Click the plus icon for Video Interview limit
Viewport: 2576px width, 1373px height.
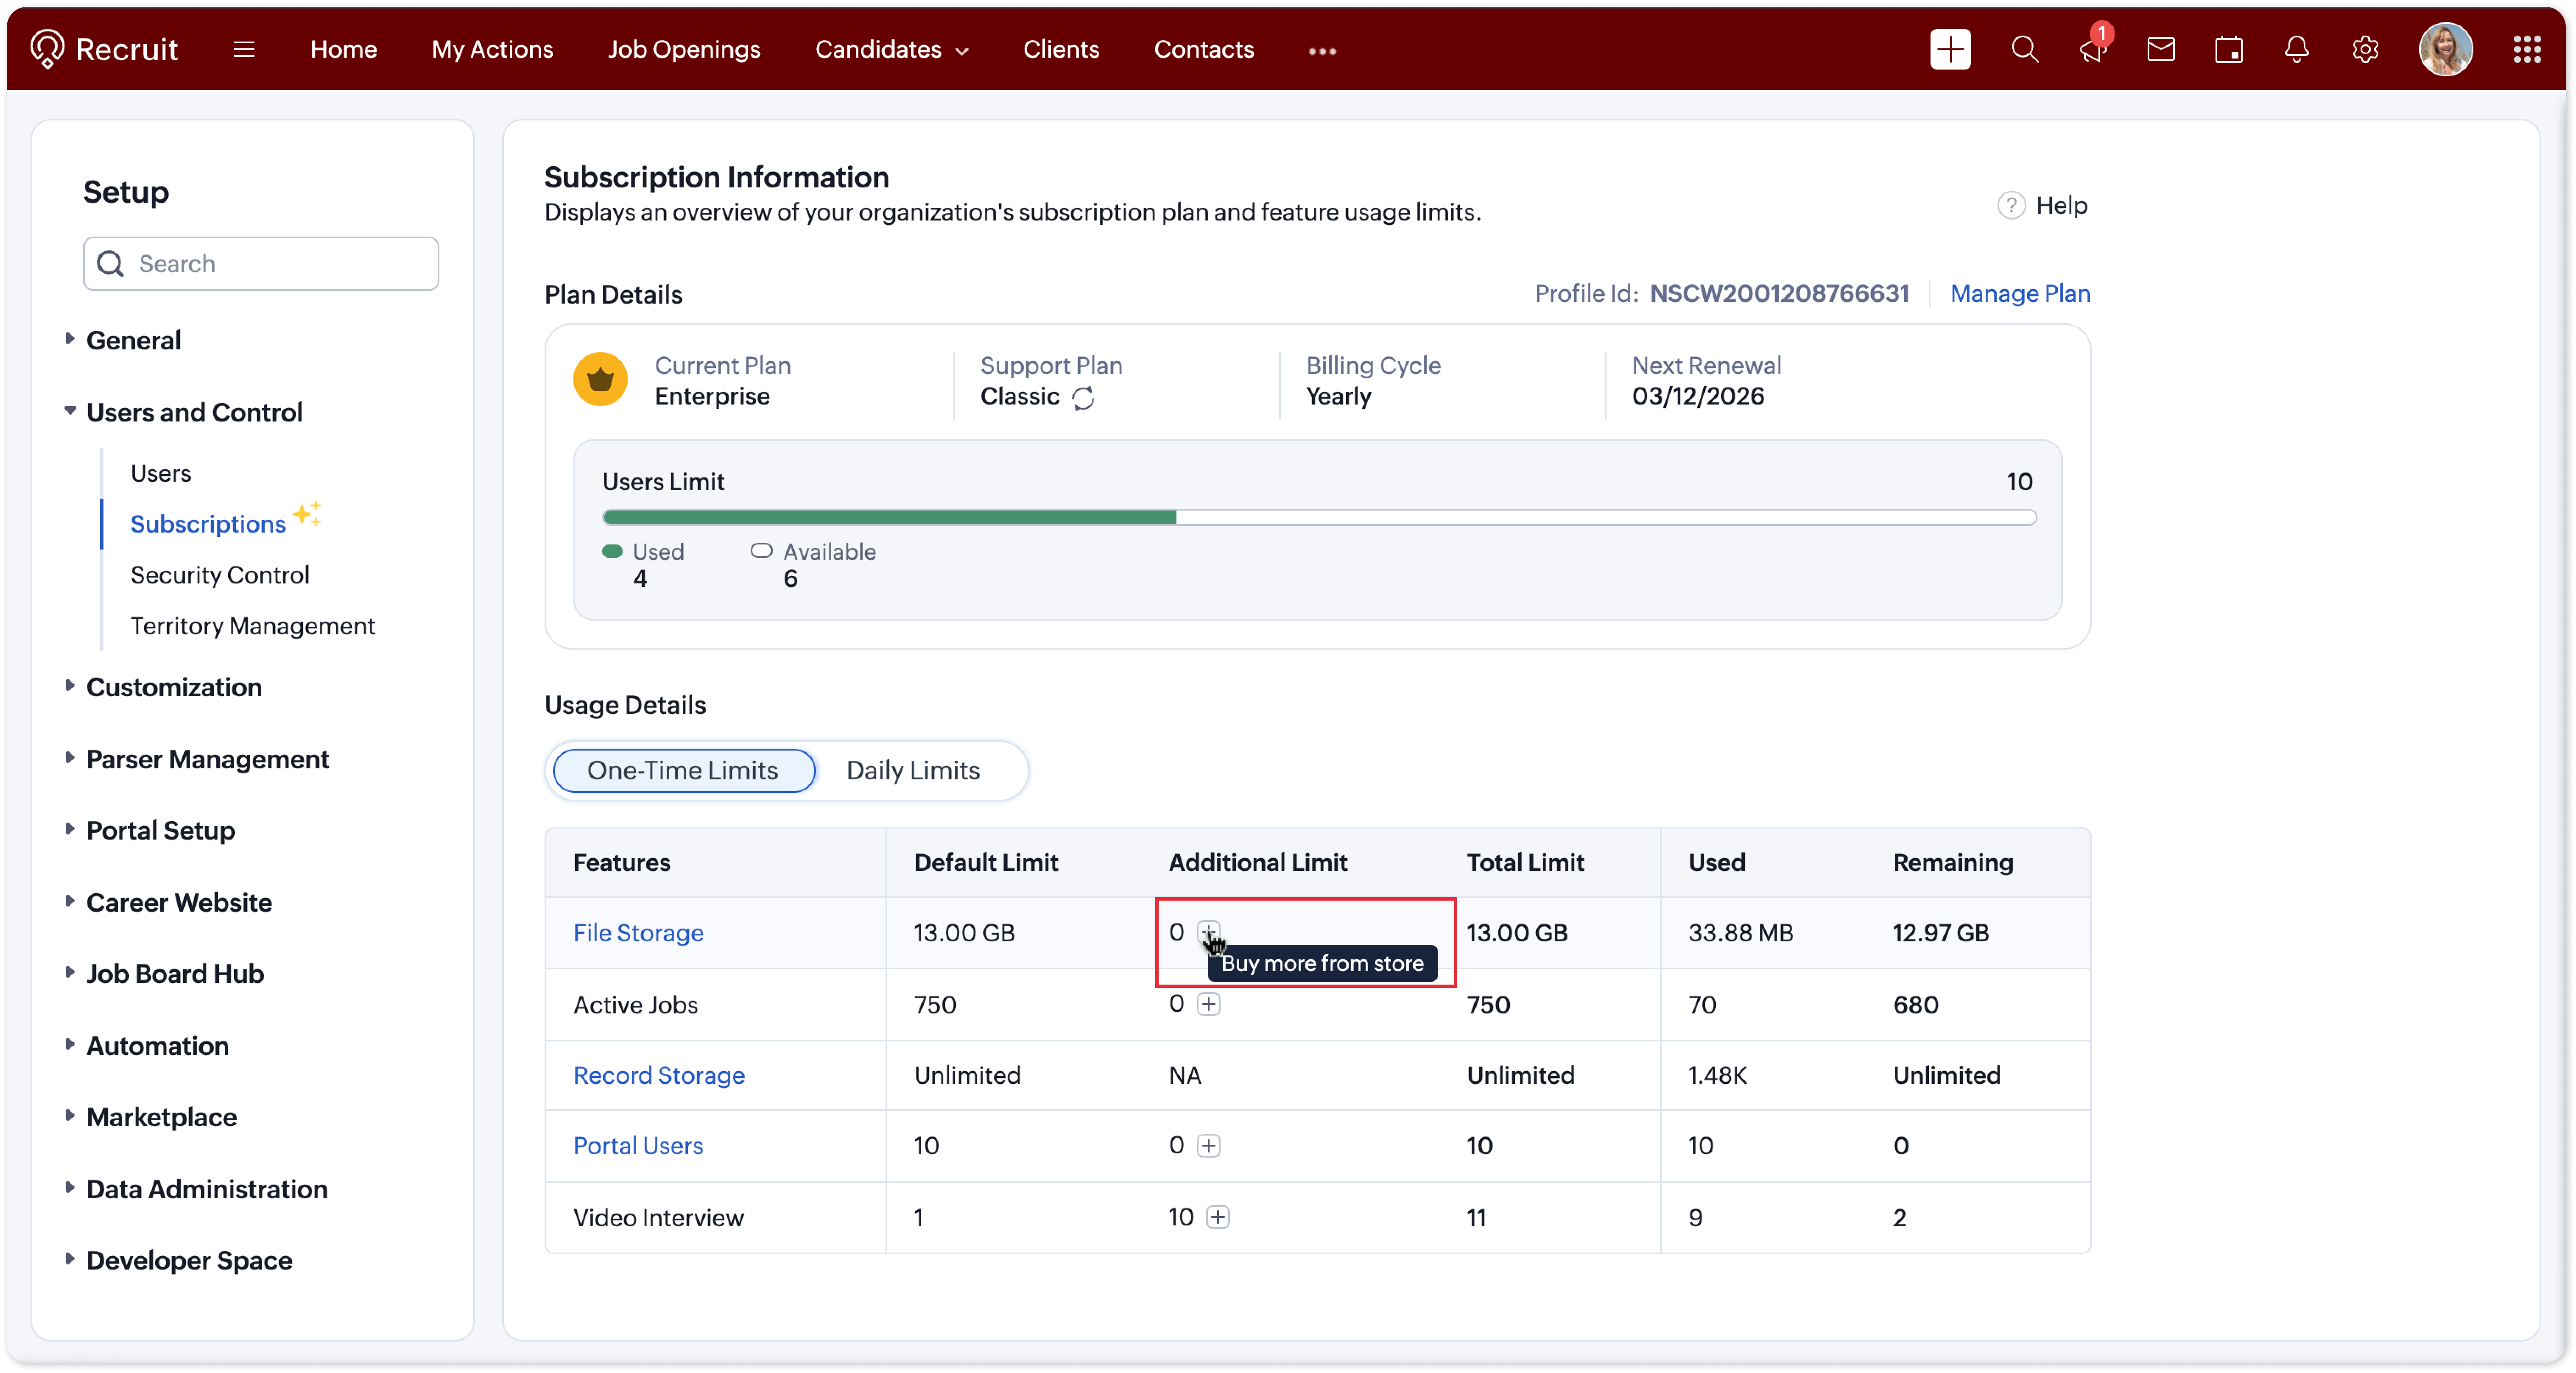[x=1218, y=1217]
